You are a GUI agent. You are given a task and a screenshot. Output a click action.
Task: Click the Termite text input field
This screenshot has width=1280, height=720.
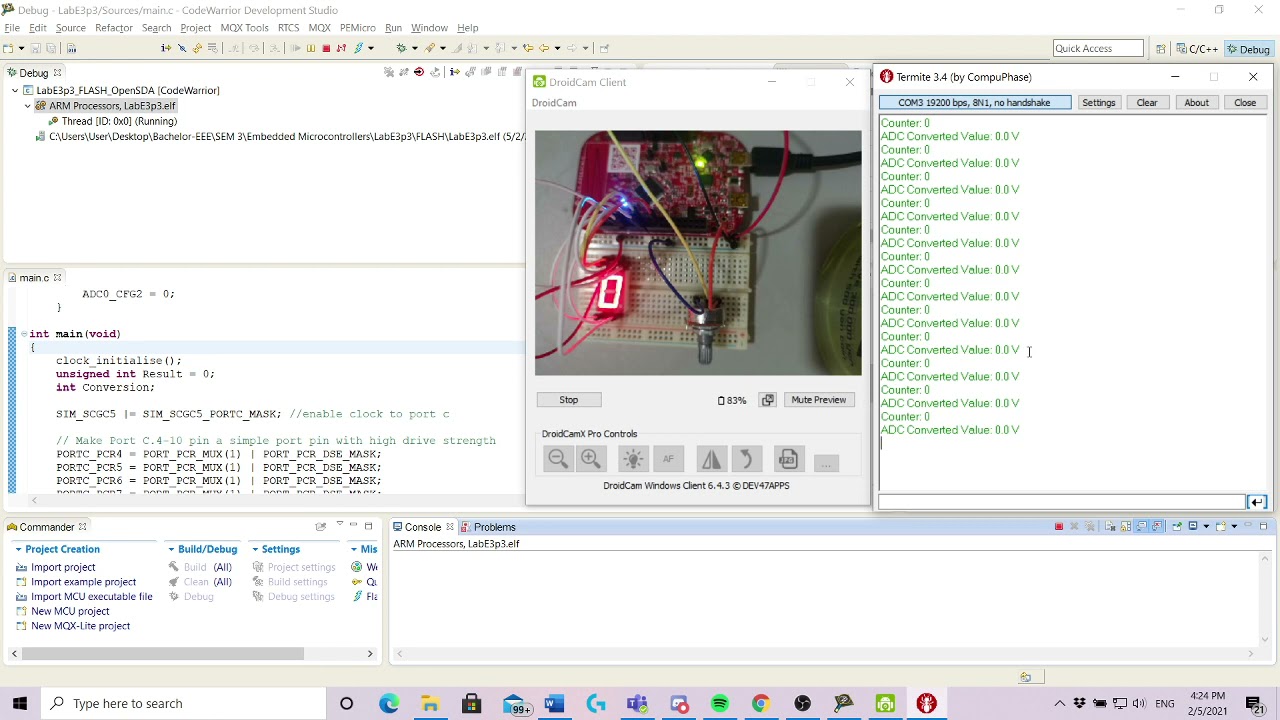(1062, 502)
